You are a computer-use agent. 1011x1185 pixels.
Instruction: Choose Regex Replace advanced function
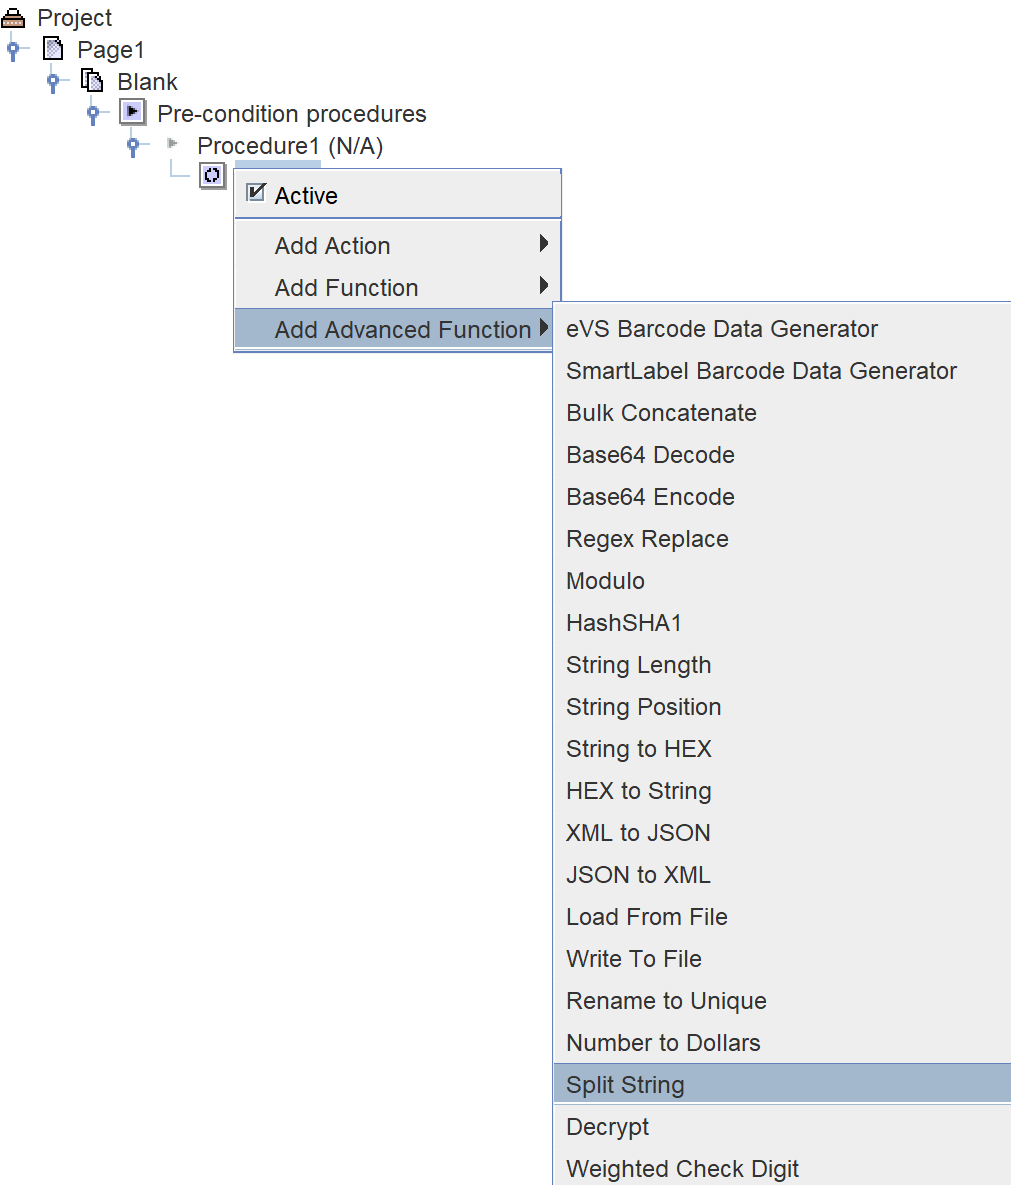(x=647, y=539)
